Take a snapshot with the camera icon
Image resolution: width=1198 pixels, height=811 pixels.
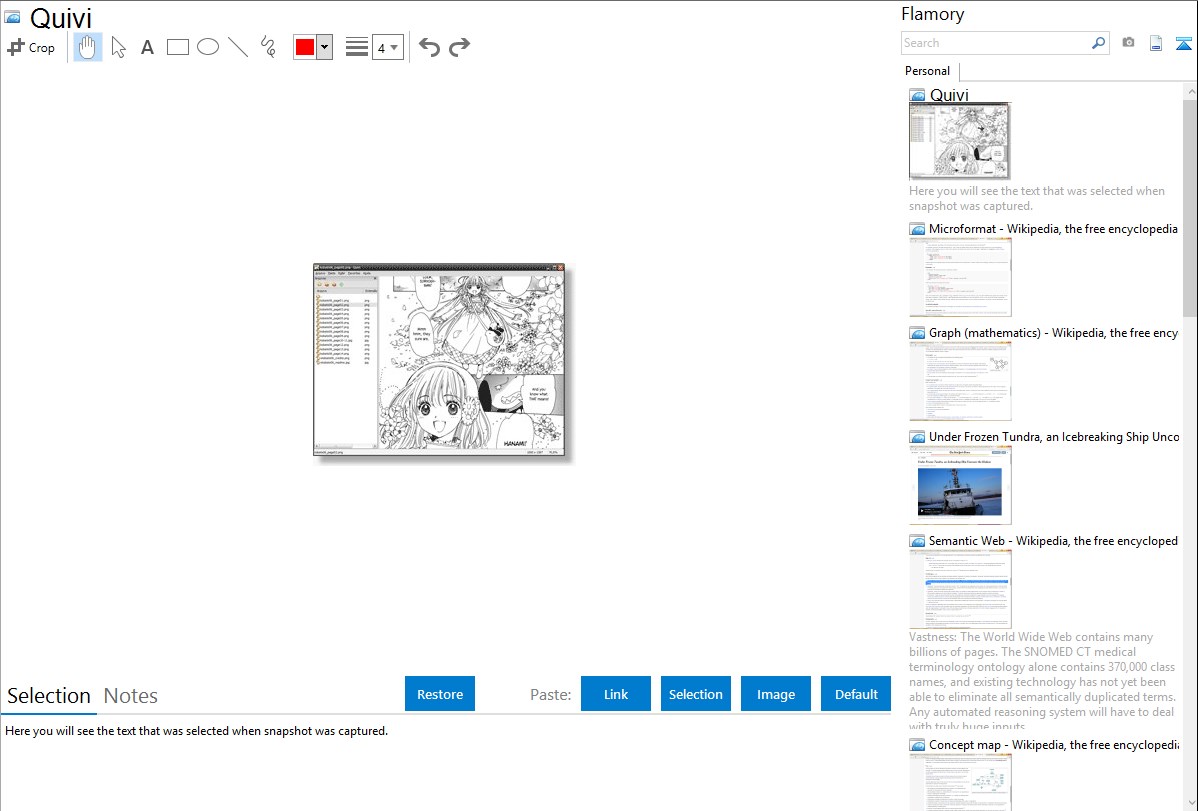1128,43
